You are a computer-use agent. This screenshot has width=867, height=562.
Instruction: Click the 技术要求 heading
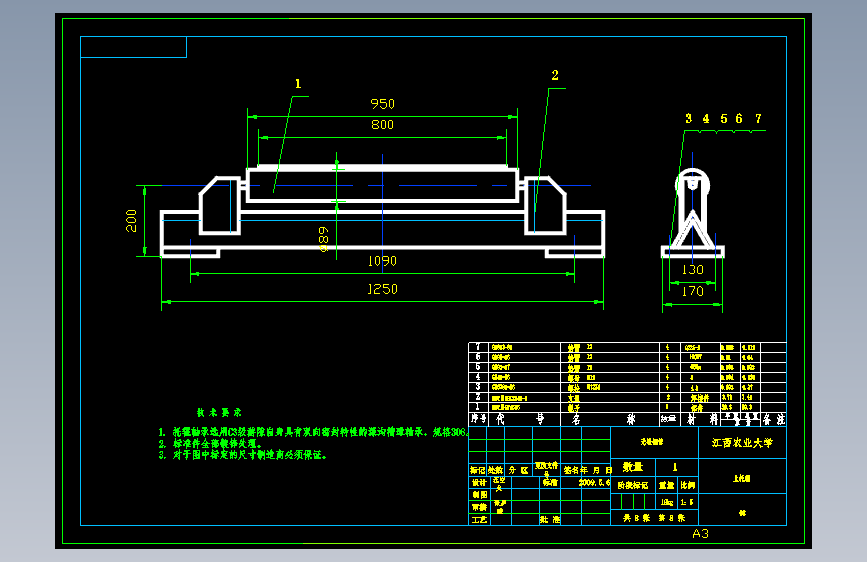(x=219, y=413)
